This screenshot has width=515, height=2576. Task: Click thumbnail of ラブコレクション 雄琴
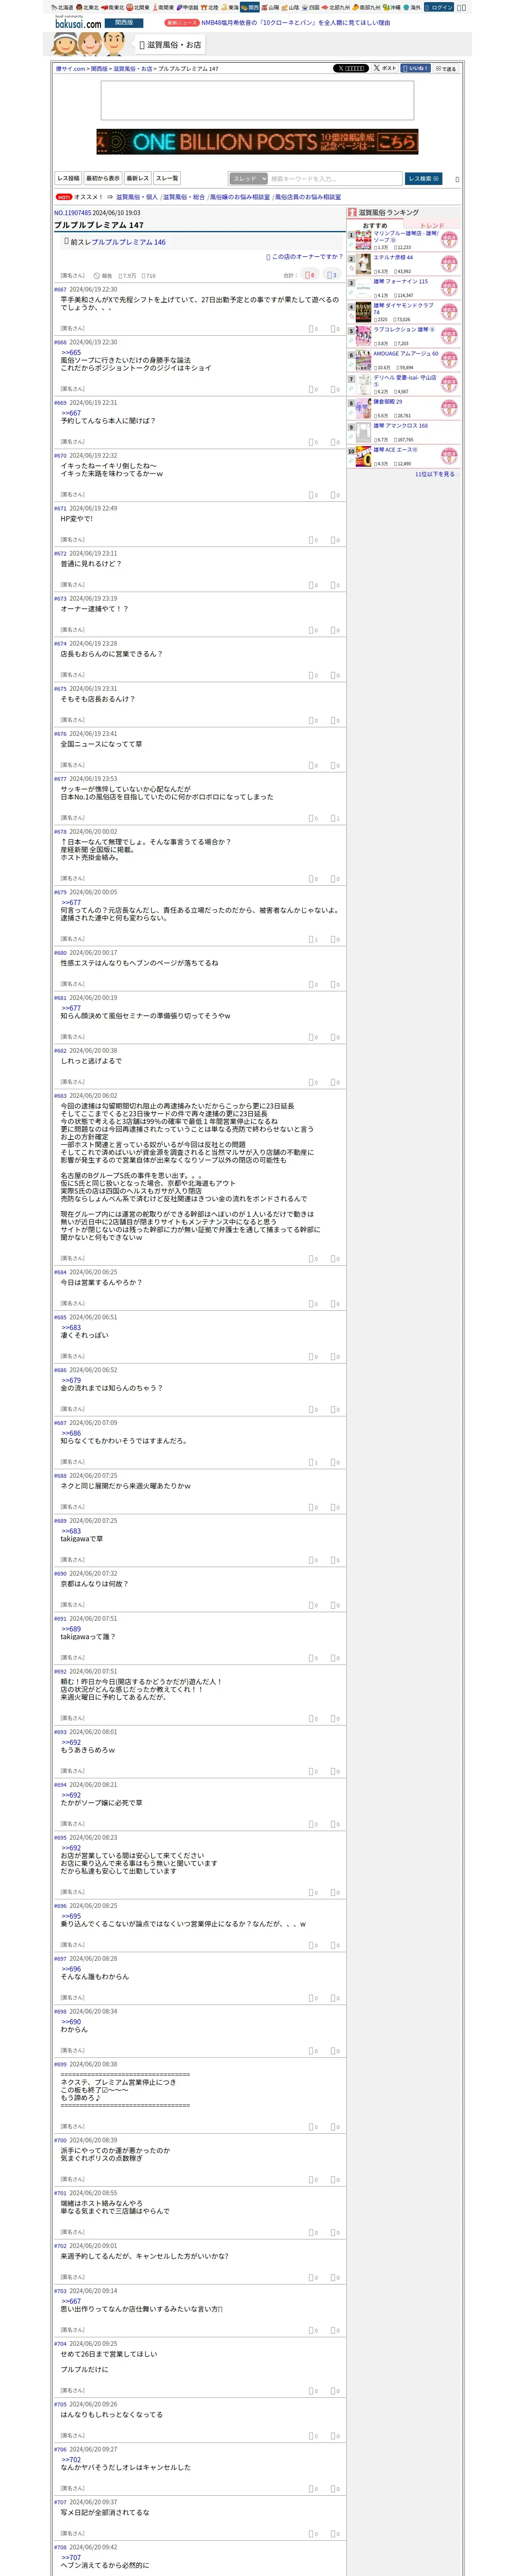click(x=364, y=336)
